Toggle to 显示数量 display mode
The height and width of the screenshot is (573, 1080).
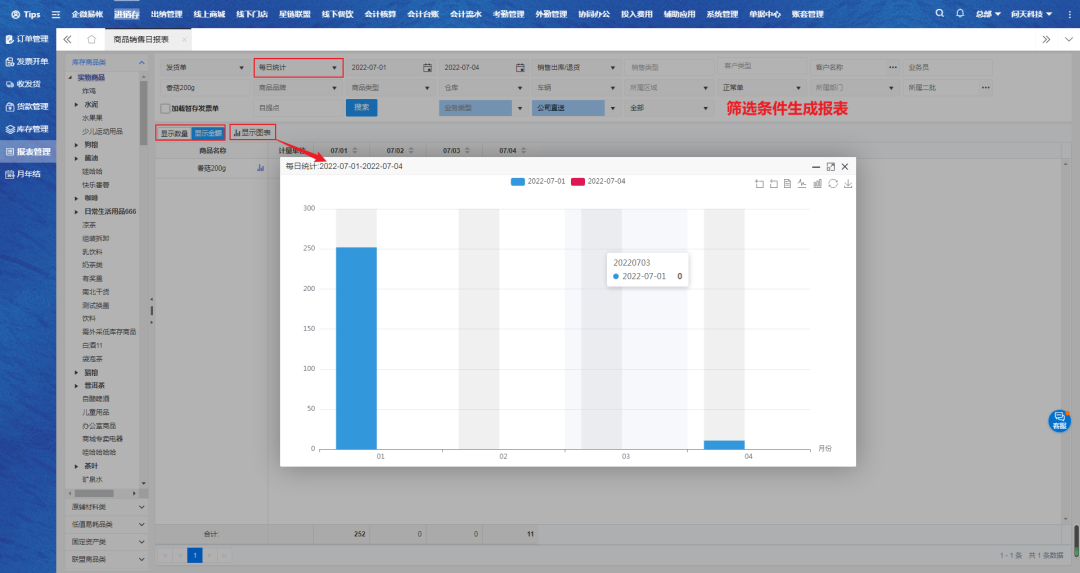[x=174, y=132]
